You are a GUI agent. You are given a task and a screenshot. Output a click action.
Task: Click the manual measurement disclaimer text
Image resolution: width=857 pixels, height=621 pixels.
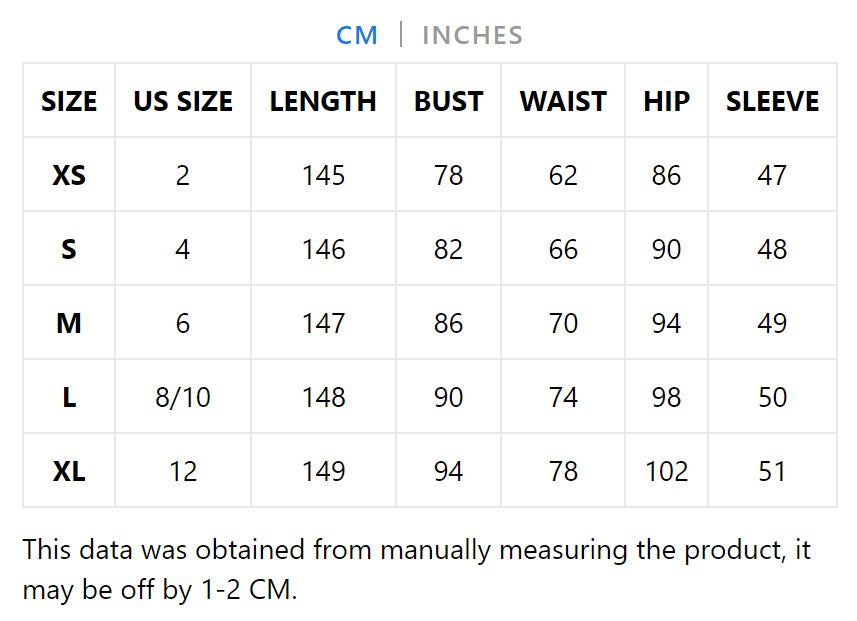pyautogui.click(x=416, y=569)
